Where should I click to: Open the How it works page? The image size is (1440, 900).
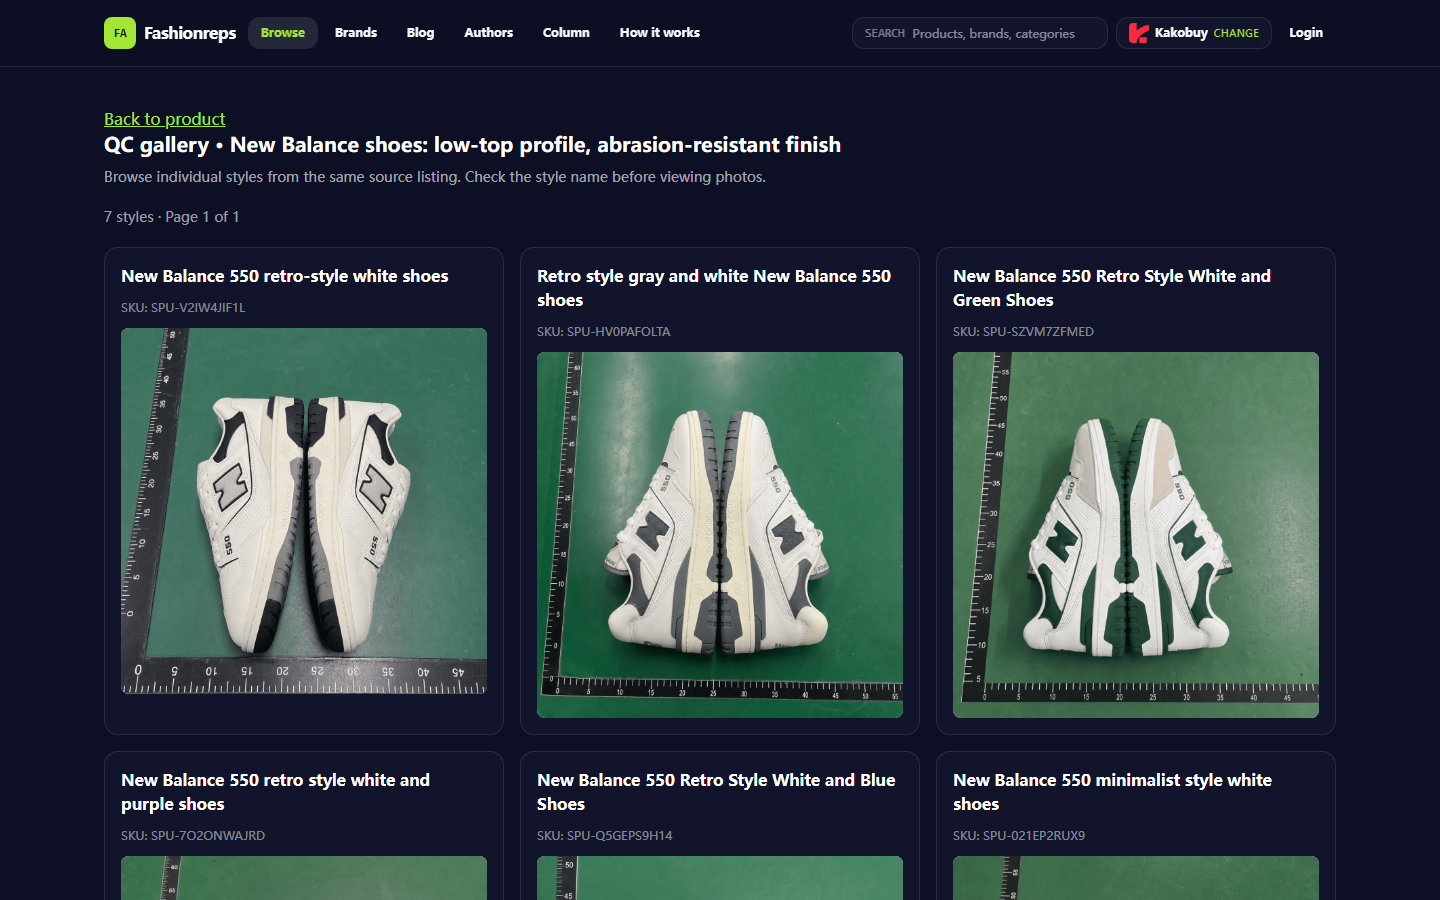click(x=660, y=33)
